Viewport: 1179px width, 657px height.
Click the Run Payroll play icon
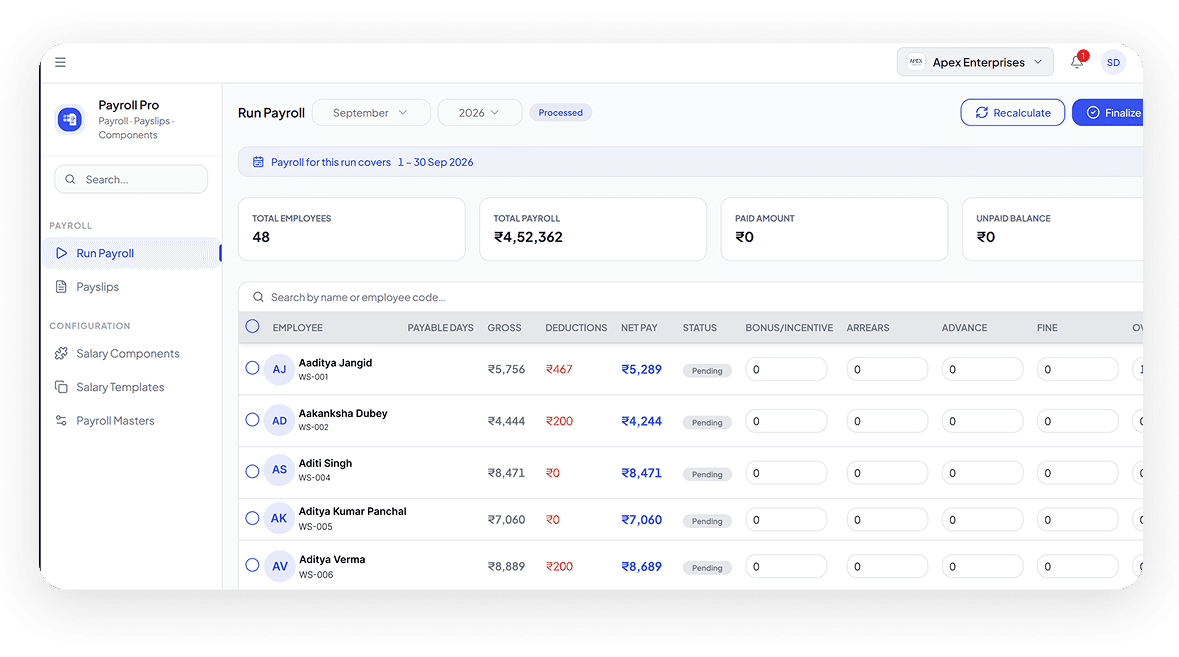(x=62, y=253)
